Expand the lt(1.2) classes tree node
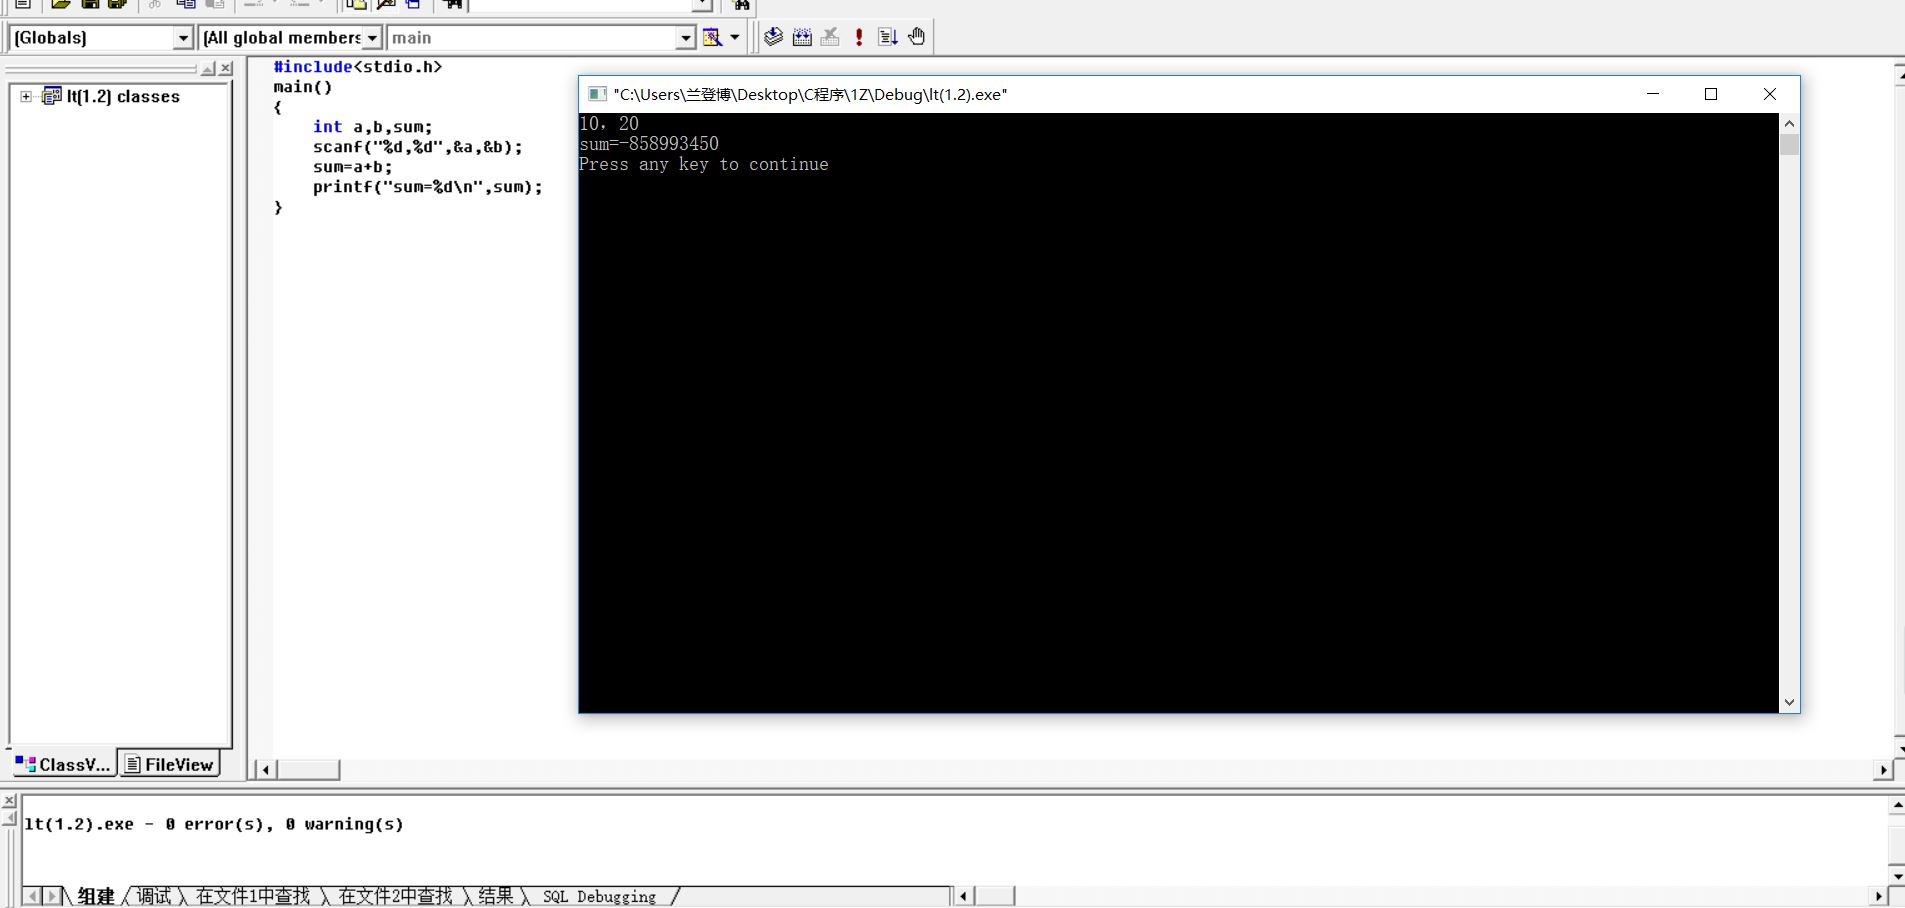The height and width of the screenshot is (908, 1905). (x=26, y=96)
